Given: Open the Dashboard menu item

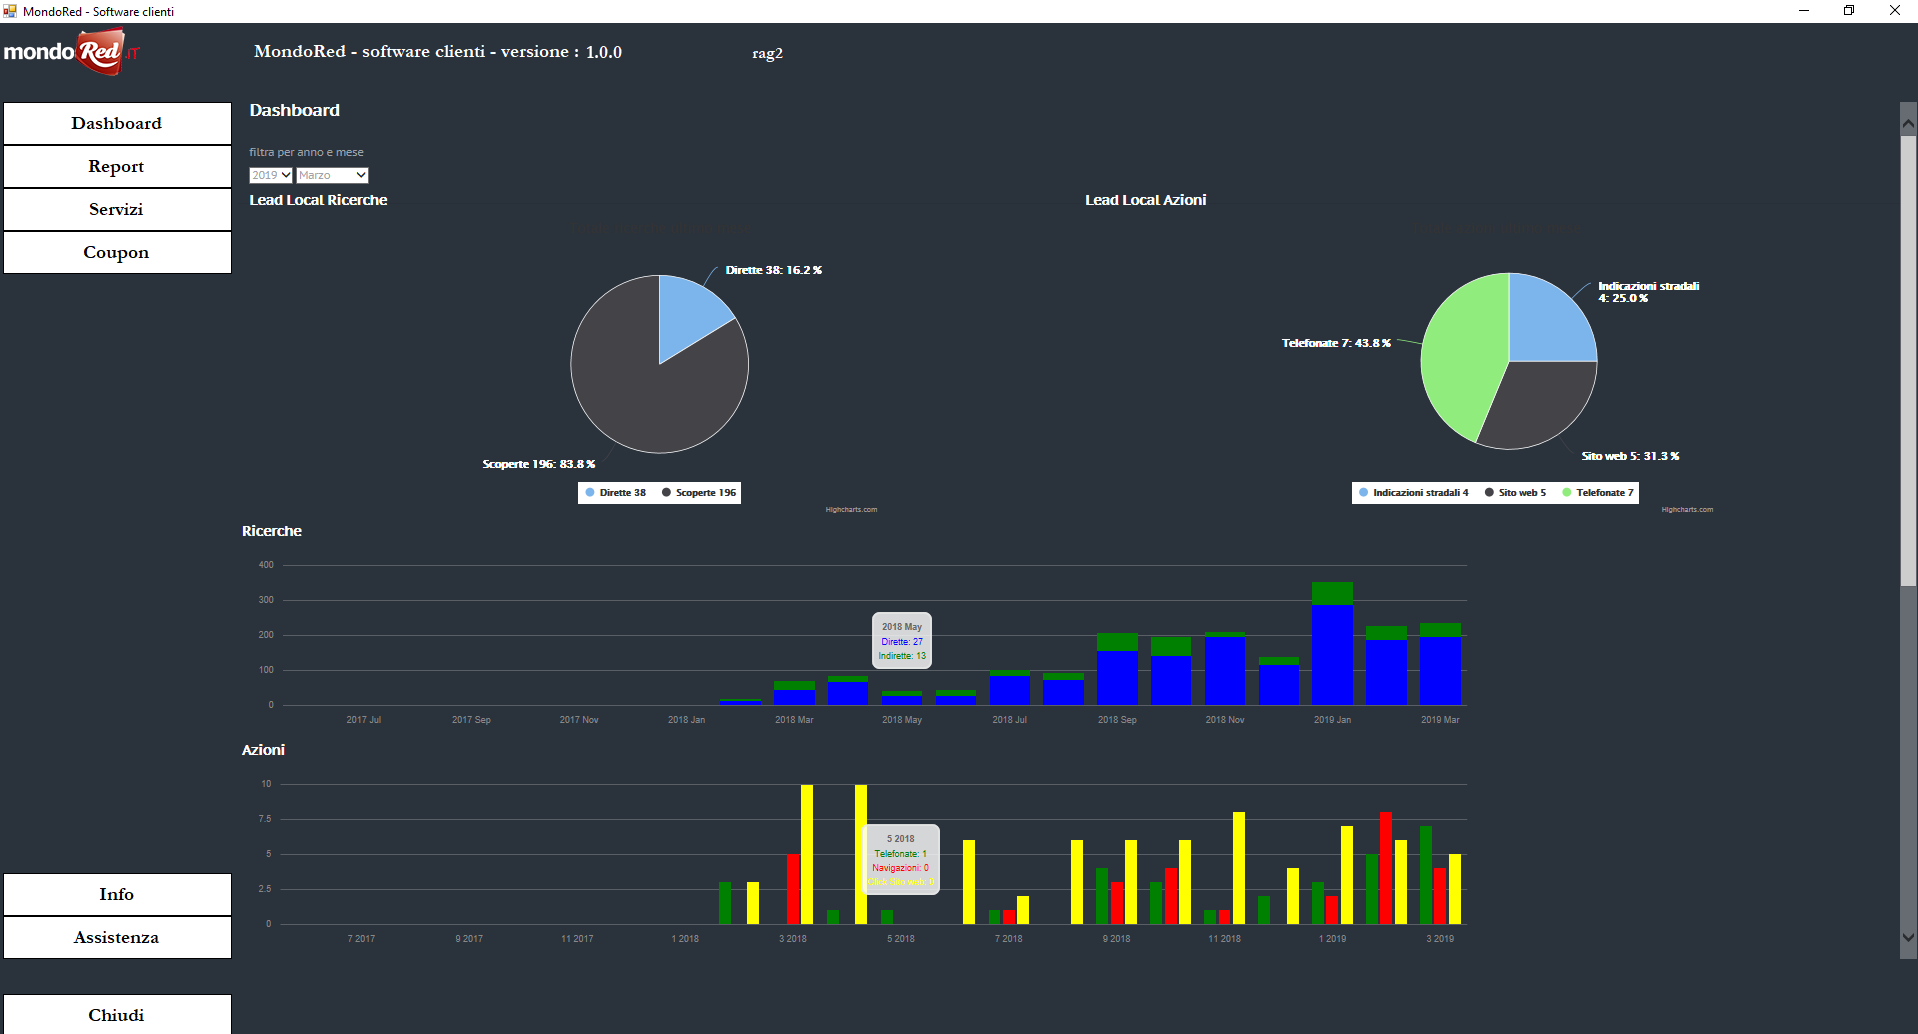Looking at the screenshot, I should point(117,124).
